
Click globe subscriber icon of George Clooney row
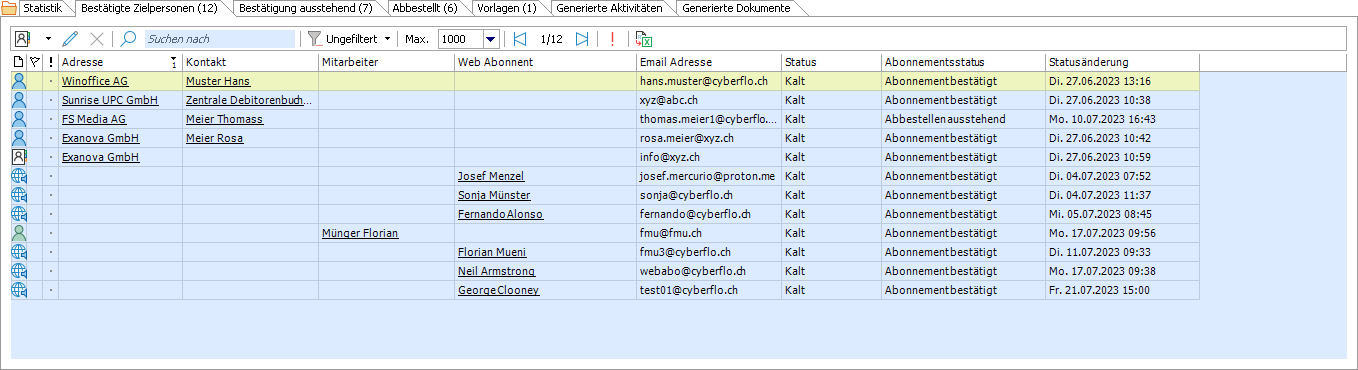[18, 290]
